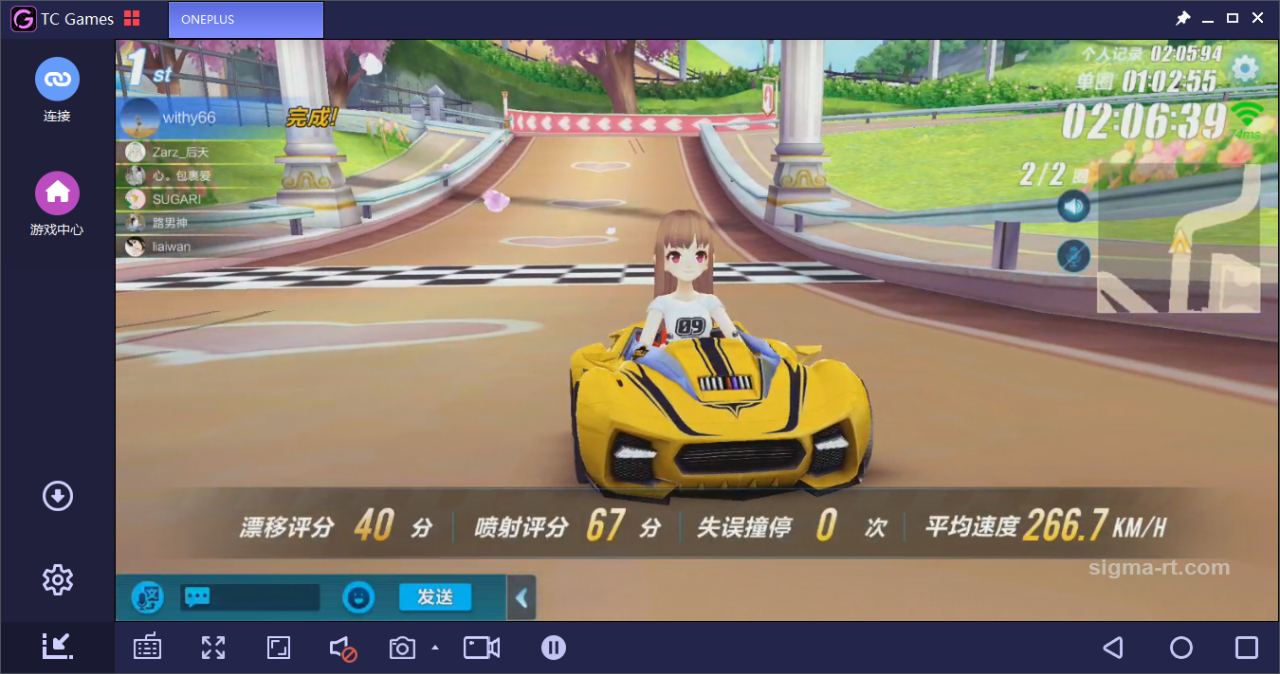Tap the Android home circle button

[x=1181, y=647]
